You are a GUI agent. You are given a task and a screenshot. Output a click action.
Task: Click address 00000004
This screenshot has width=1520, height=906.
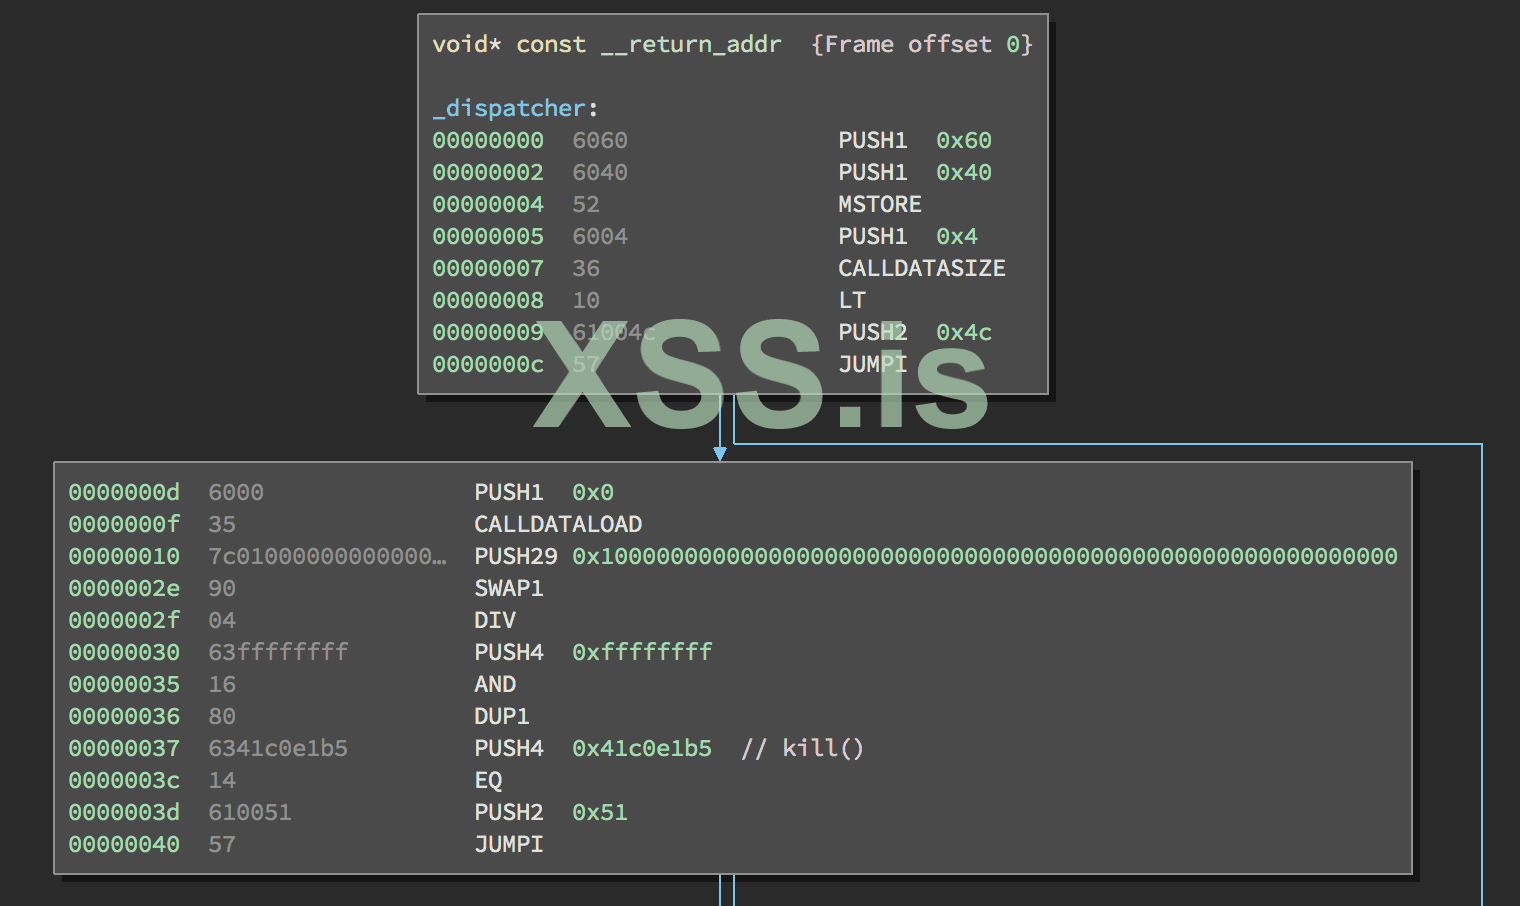pyautogui.click(x=488, y=204)
